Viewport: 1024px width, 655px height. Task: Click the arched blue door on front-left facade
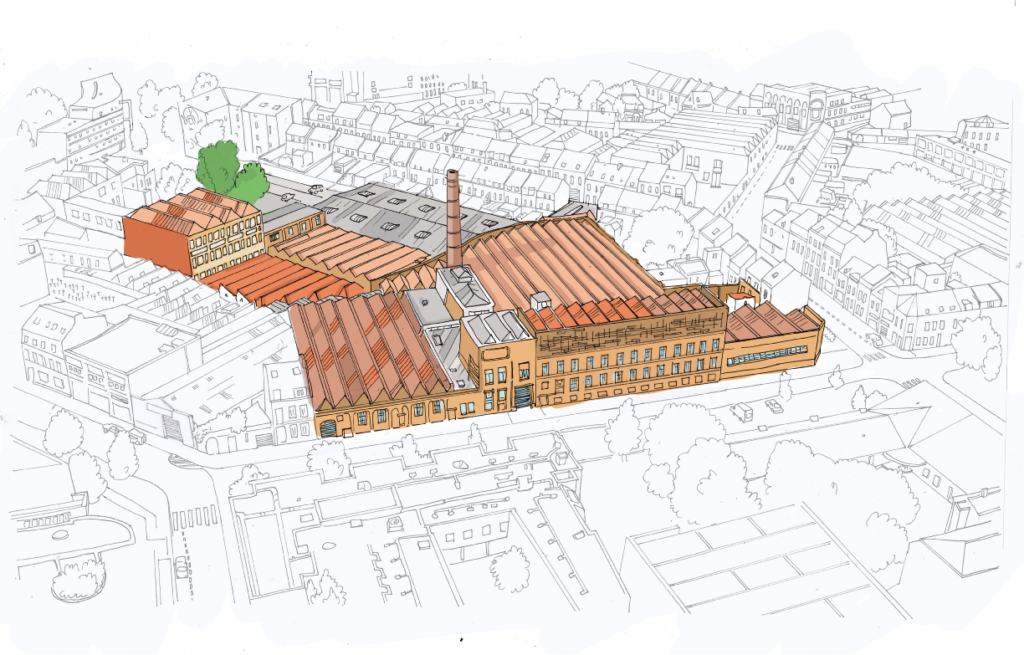[328, 428]
